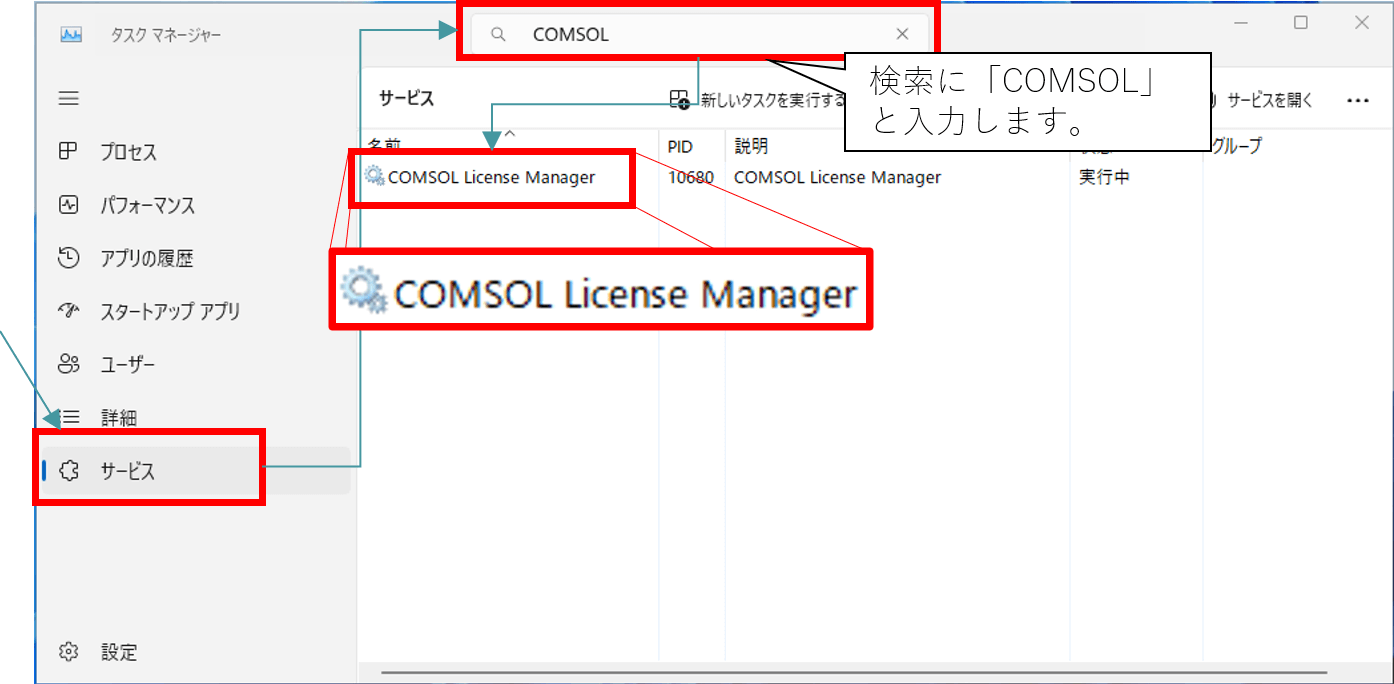The width and height of the screenshot is (1394, 684).
Task: Open the パフォーマンス page
Action: pos(146,205)
